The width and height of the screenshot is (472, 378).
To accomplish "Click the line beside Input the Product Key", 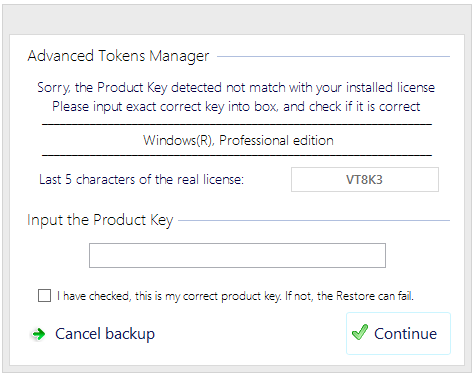I will coord(314,220).
